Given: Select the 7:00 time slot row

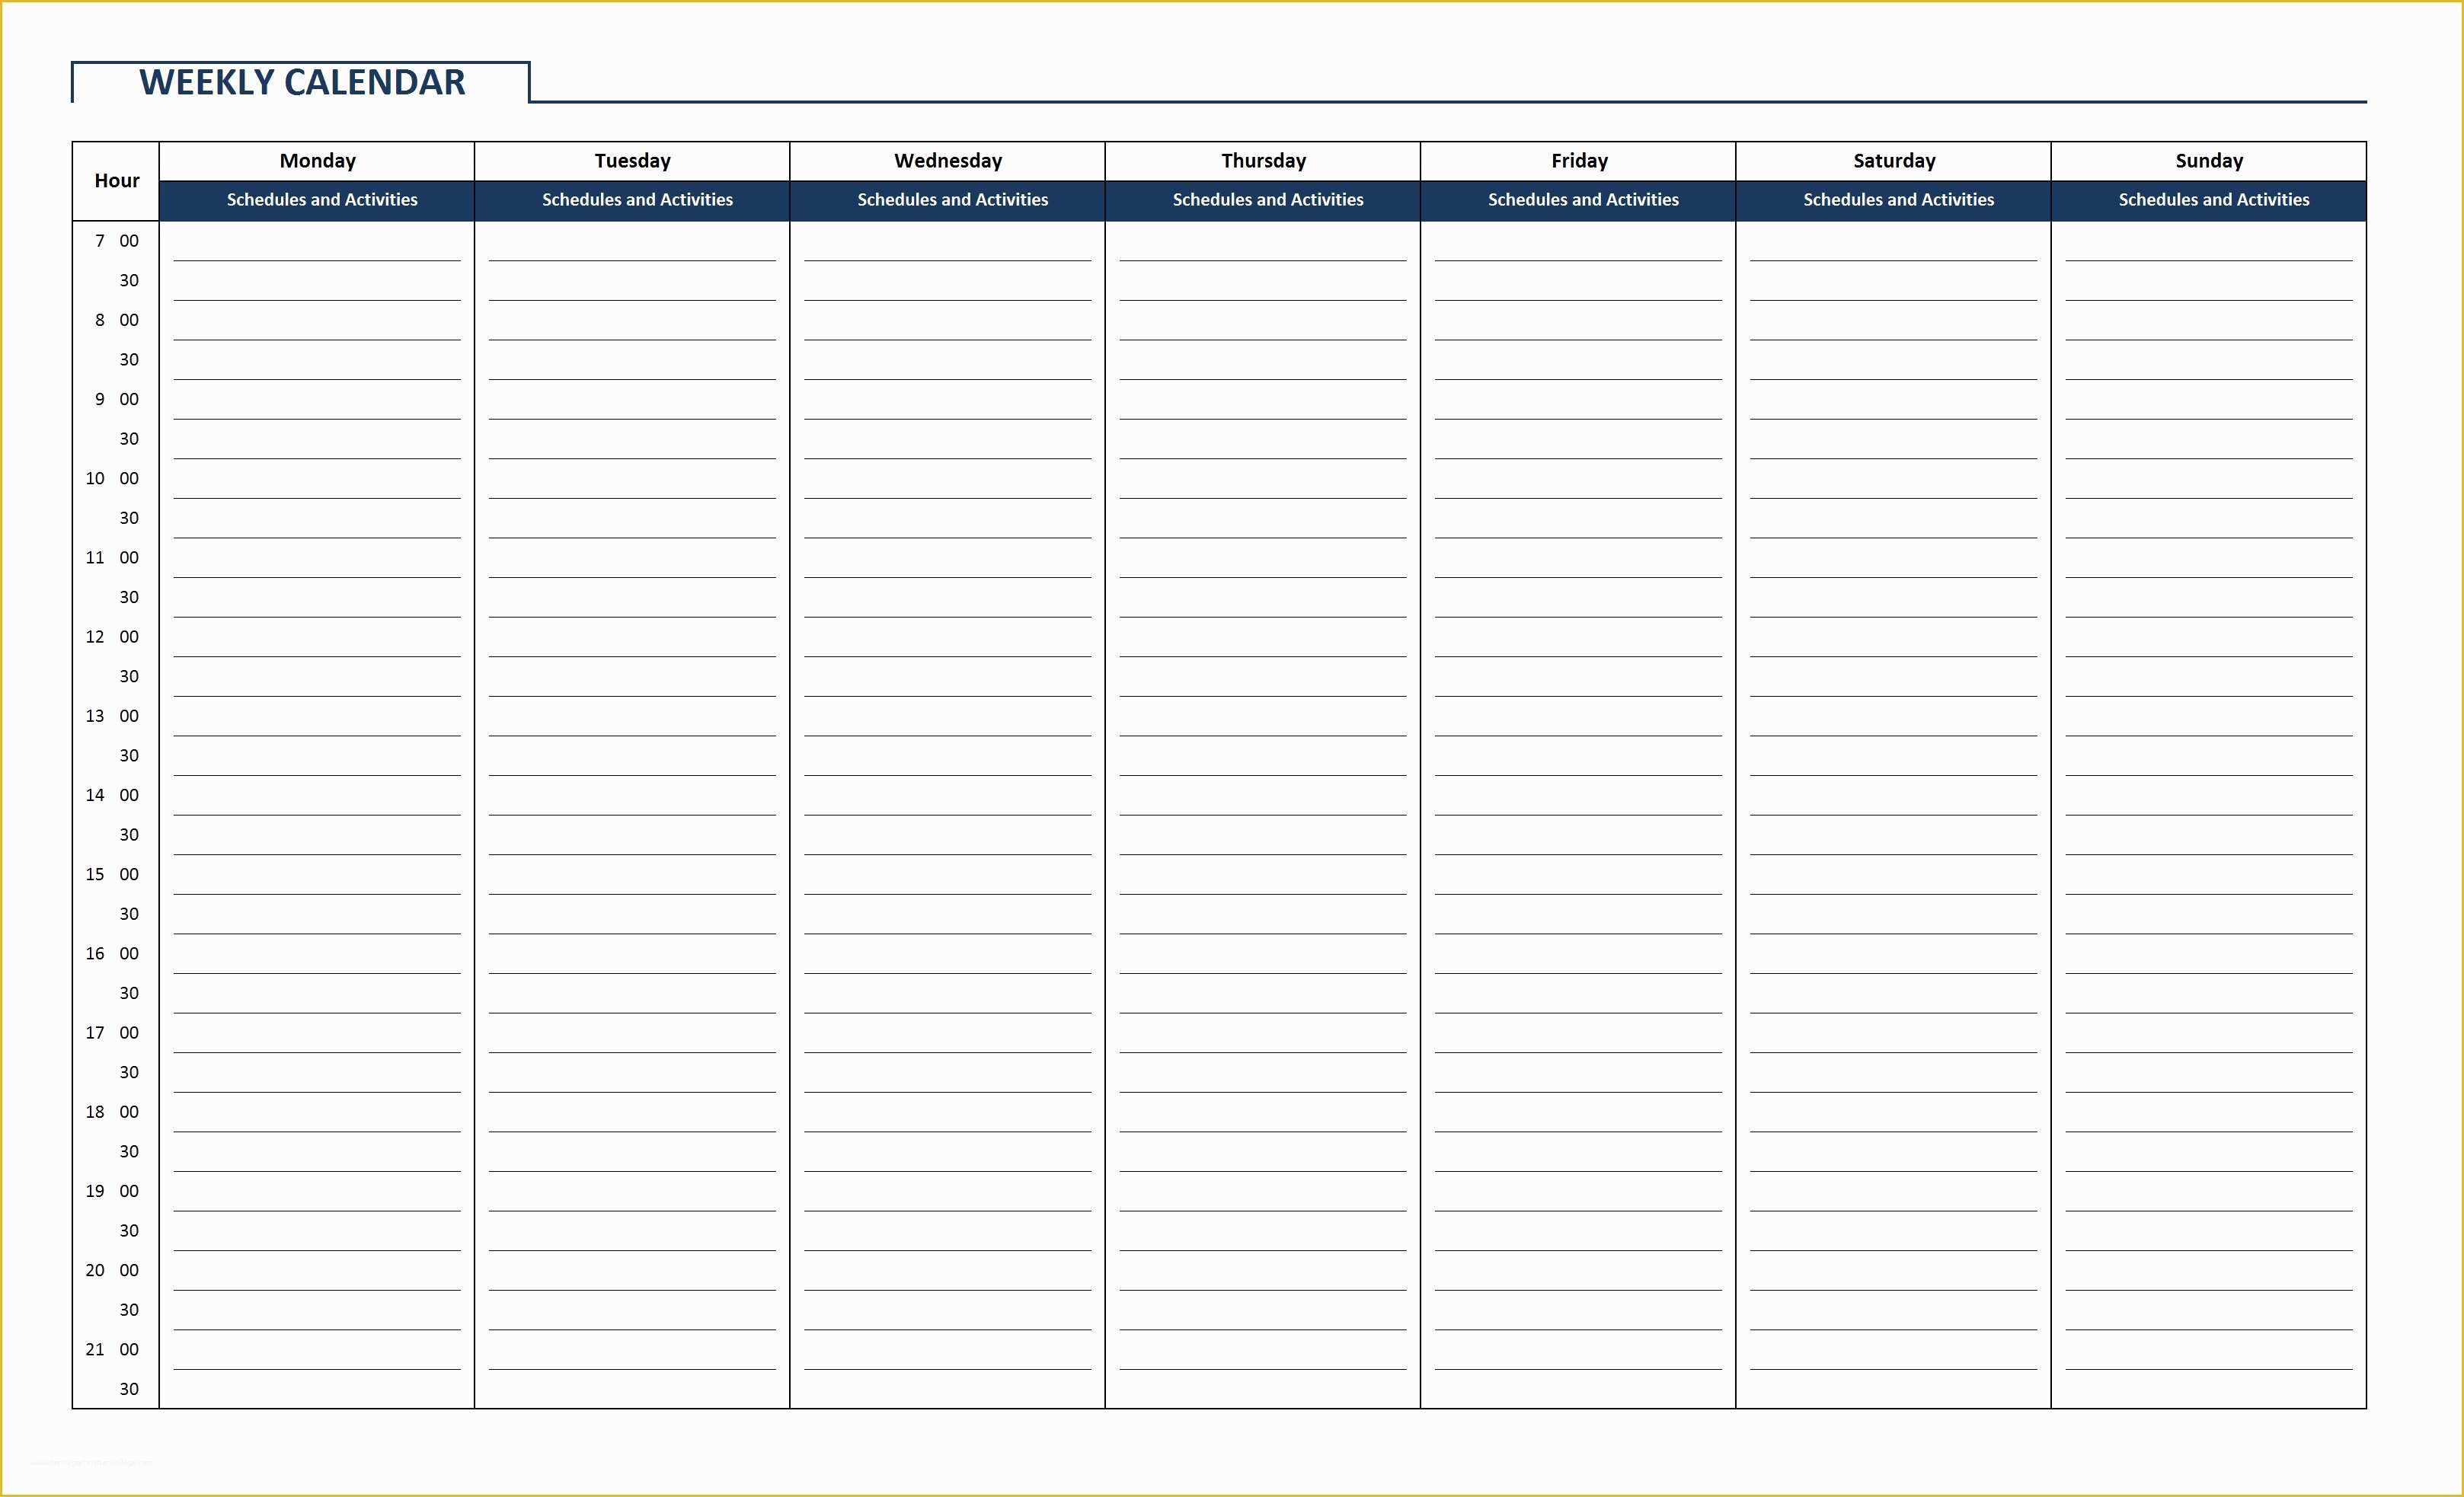Looking at the screenshot, I should click(x=1232, y=239).
